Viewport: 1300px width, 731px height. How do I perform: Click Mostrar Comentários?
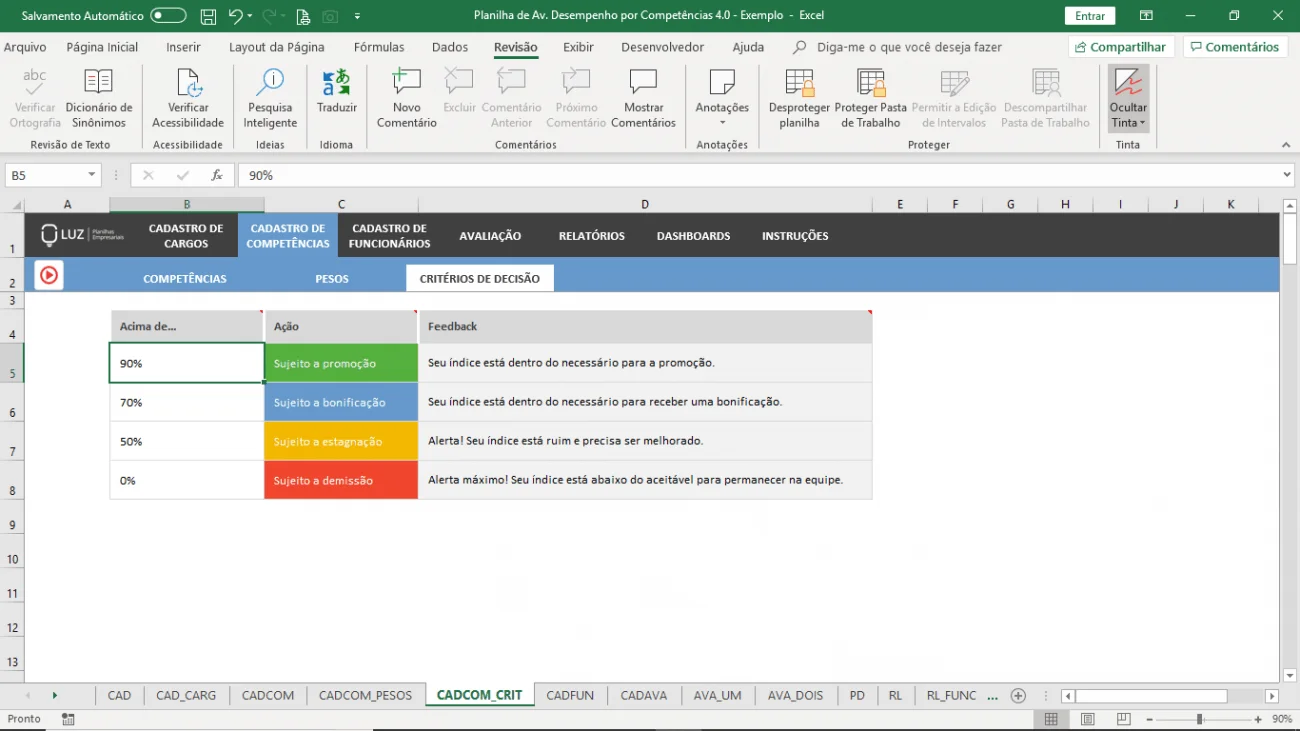pyautogui.click(x=643, y=99)
